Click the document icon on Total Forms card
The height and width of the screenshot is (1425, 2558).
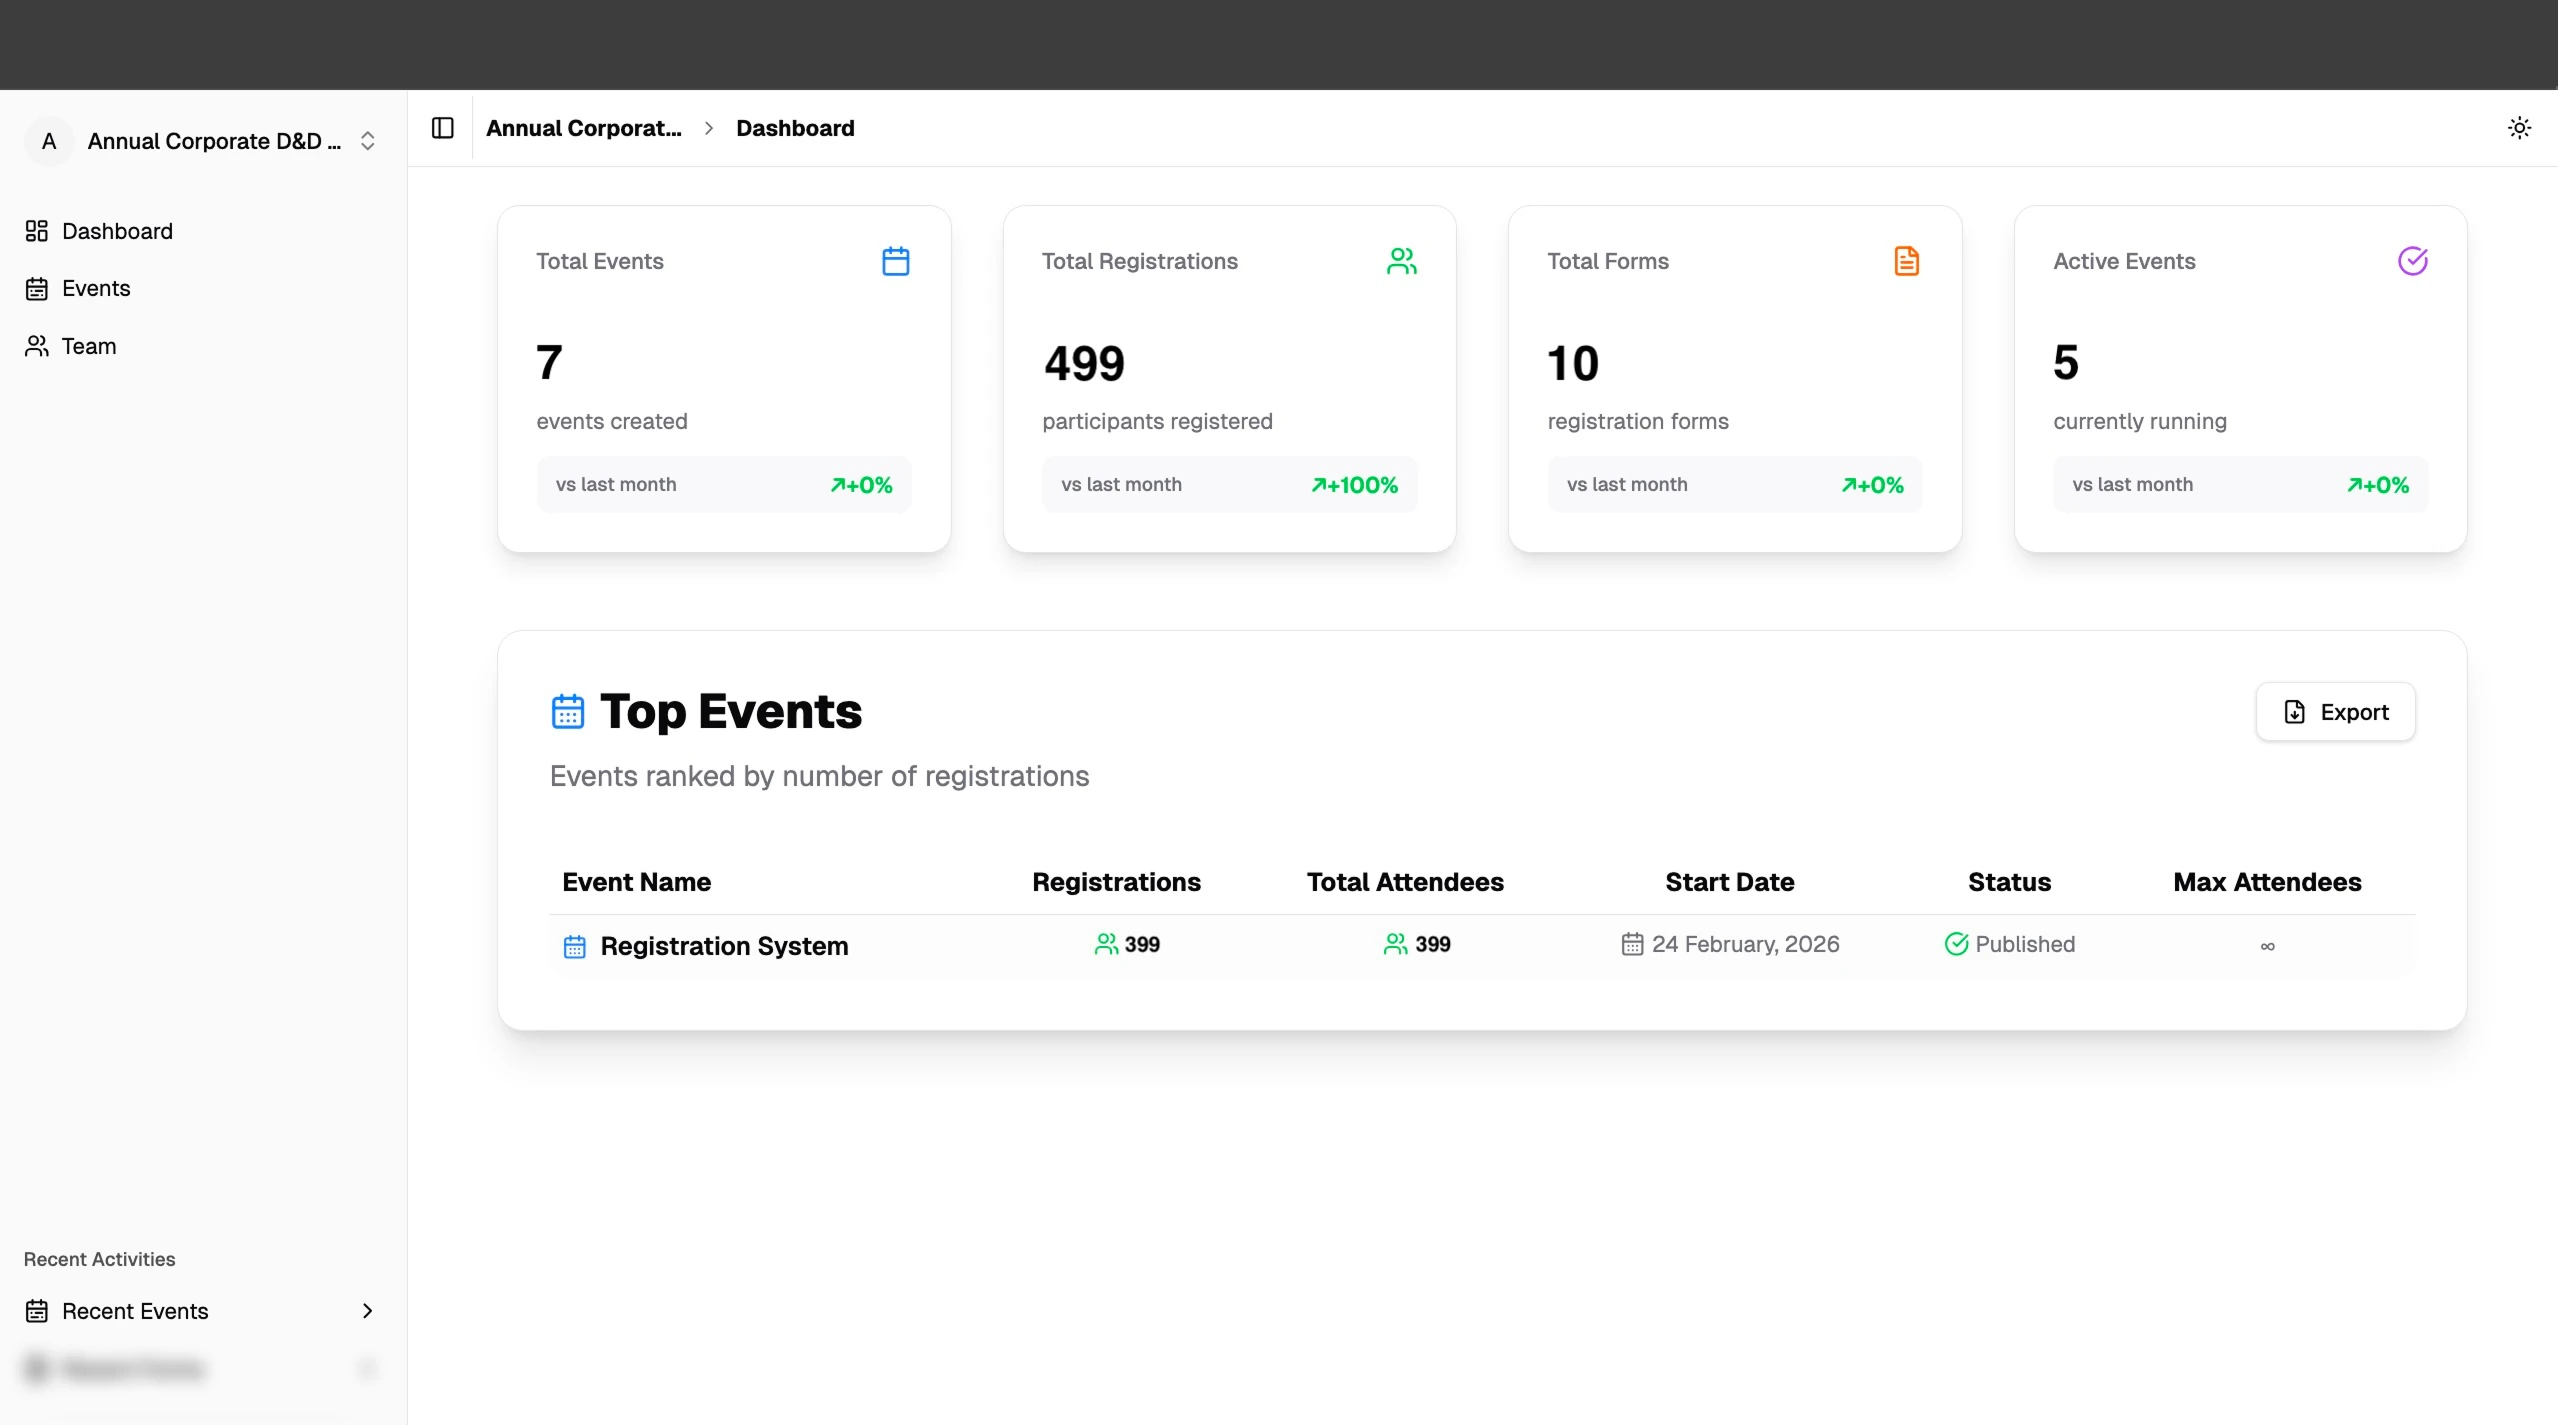pos(1906,260)
